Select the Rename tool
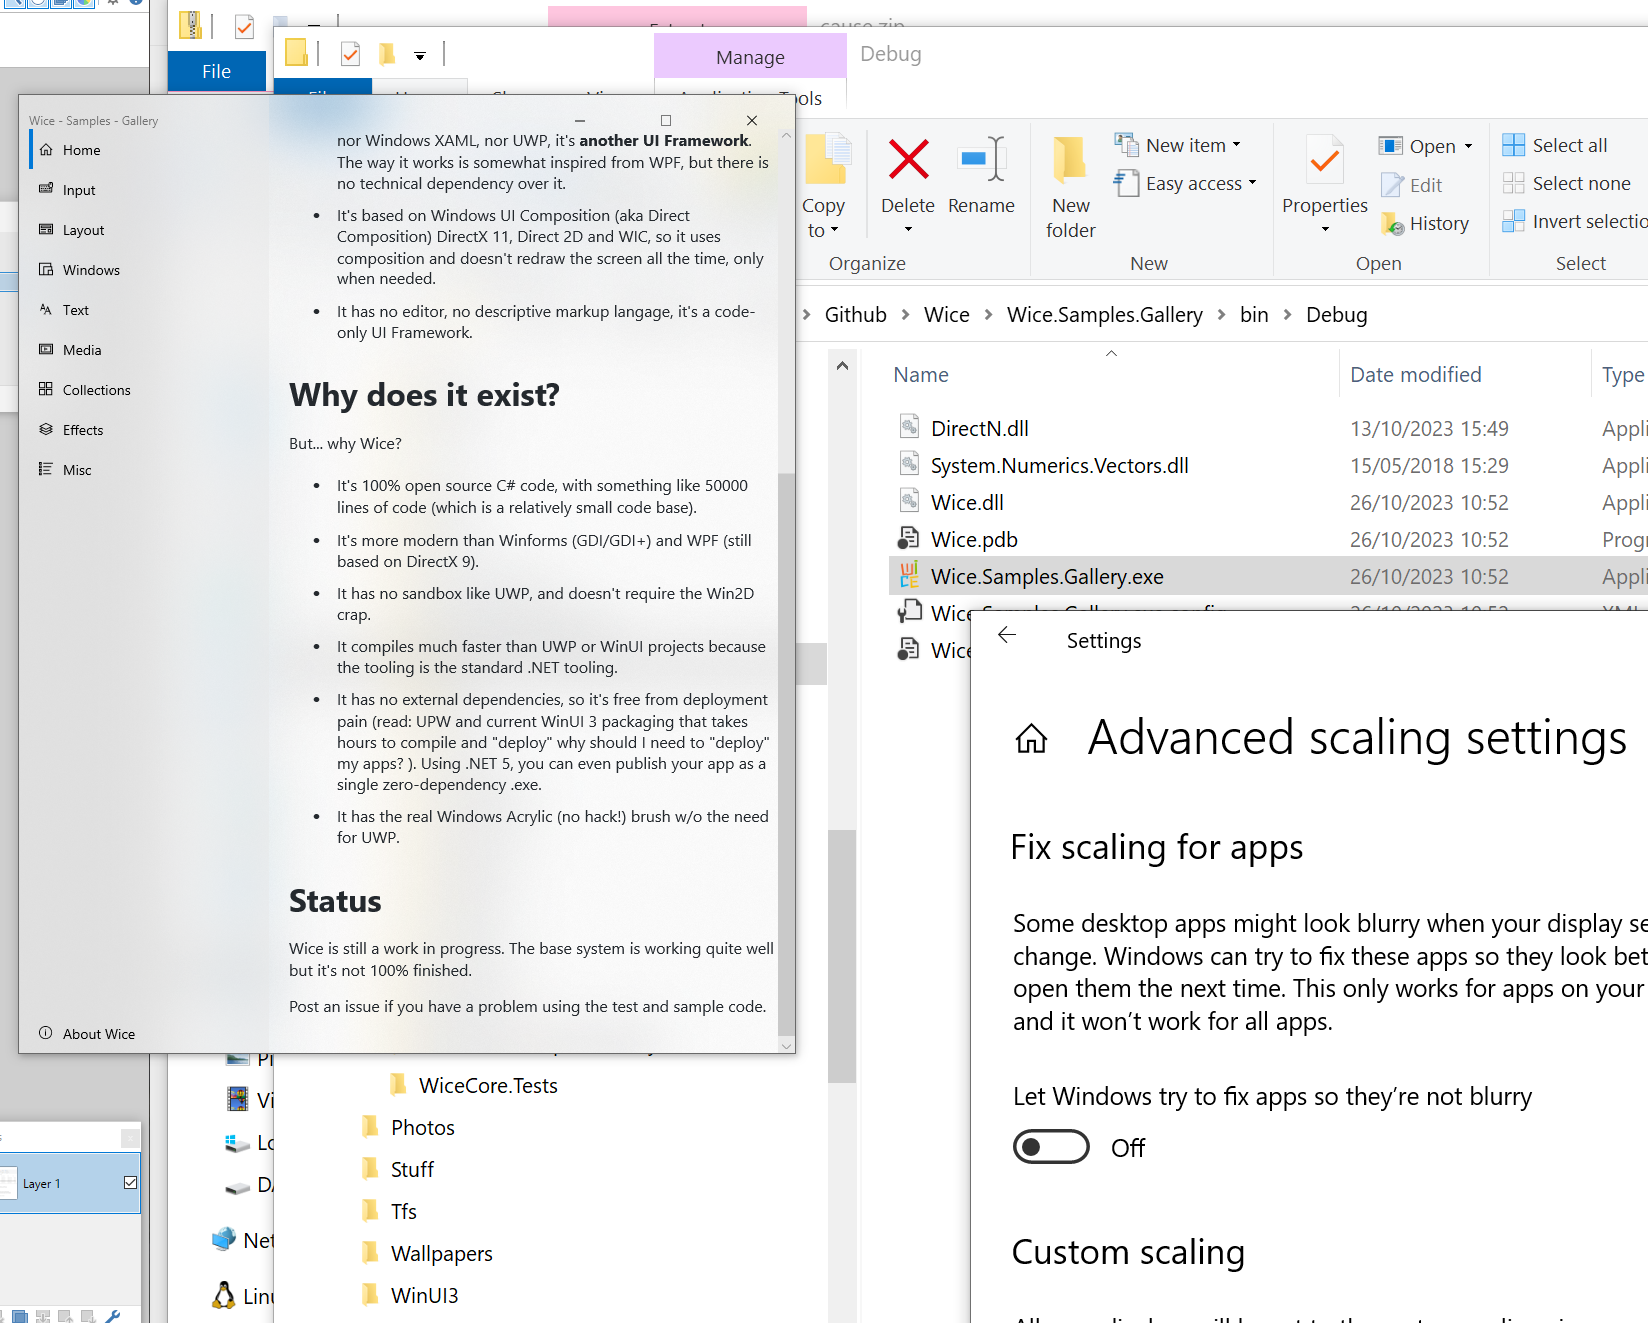 point(981,180)
